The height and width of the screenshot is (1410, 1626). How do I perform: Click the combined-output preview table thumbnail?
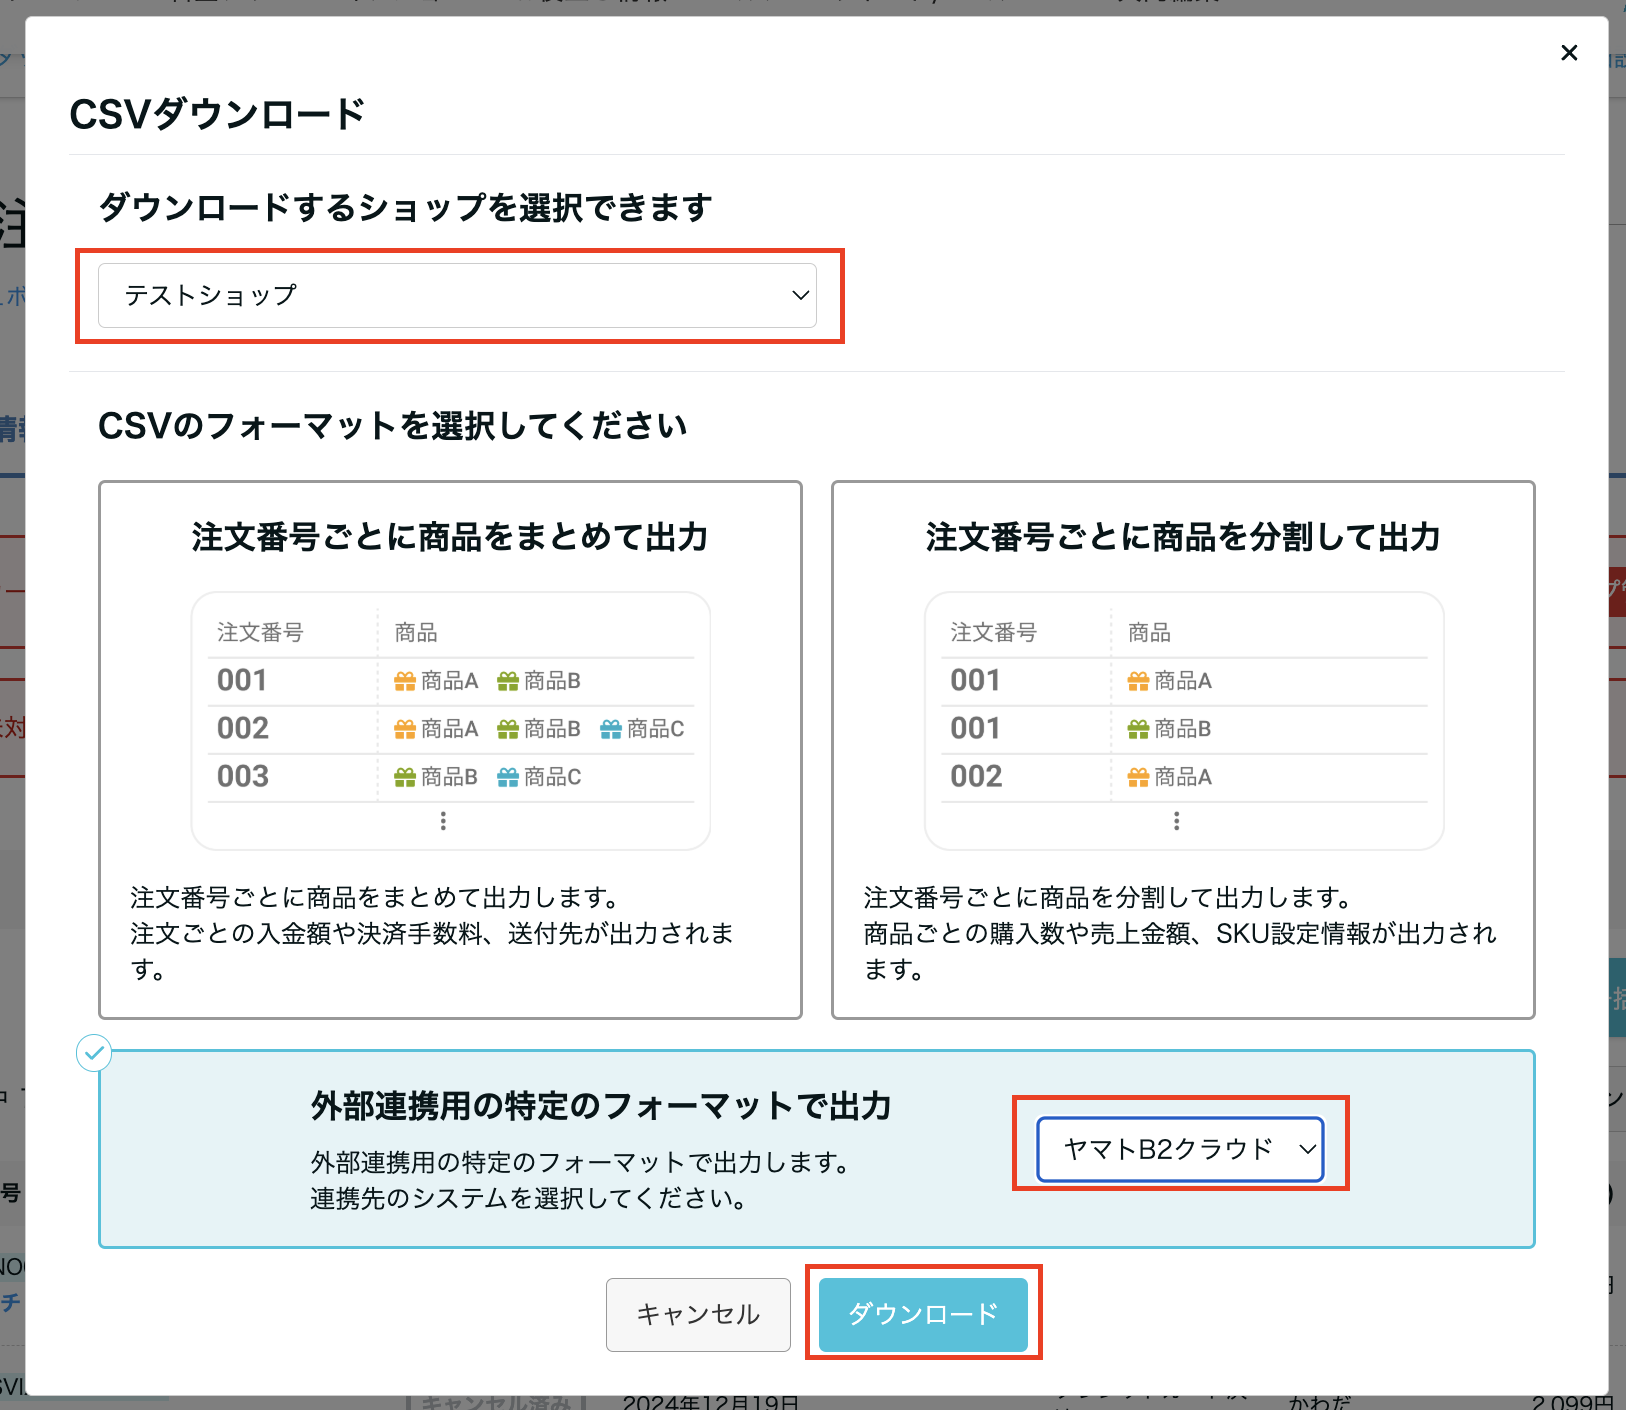click(450, 720)
